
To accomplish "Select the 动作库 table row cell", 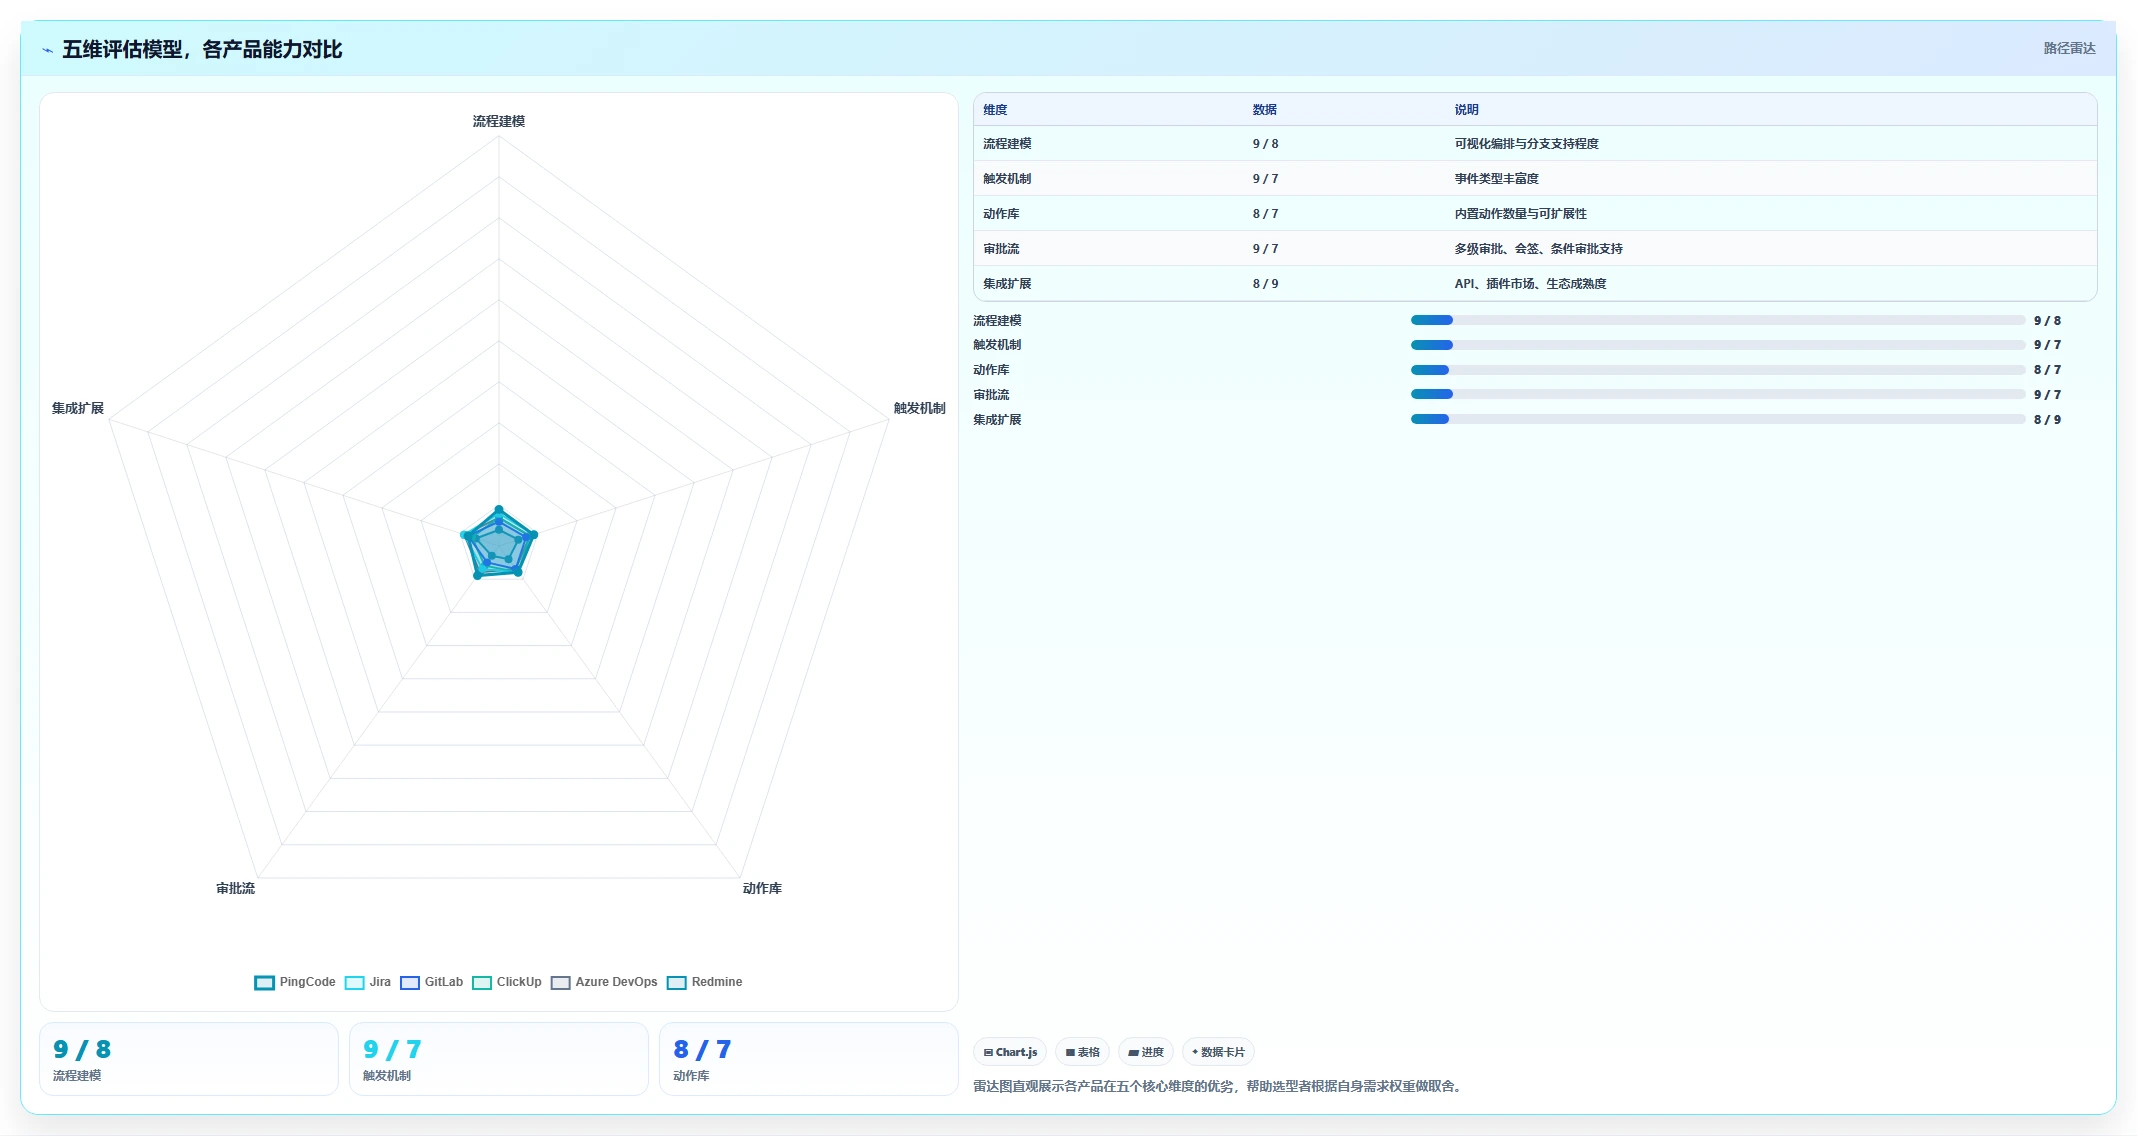I will tap(1001, 214).
